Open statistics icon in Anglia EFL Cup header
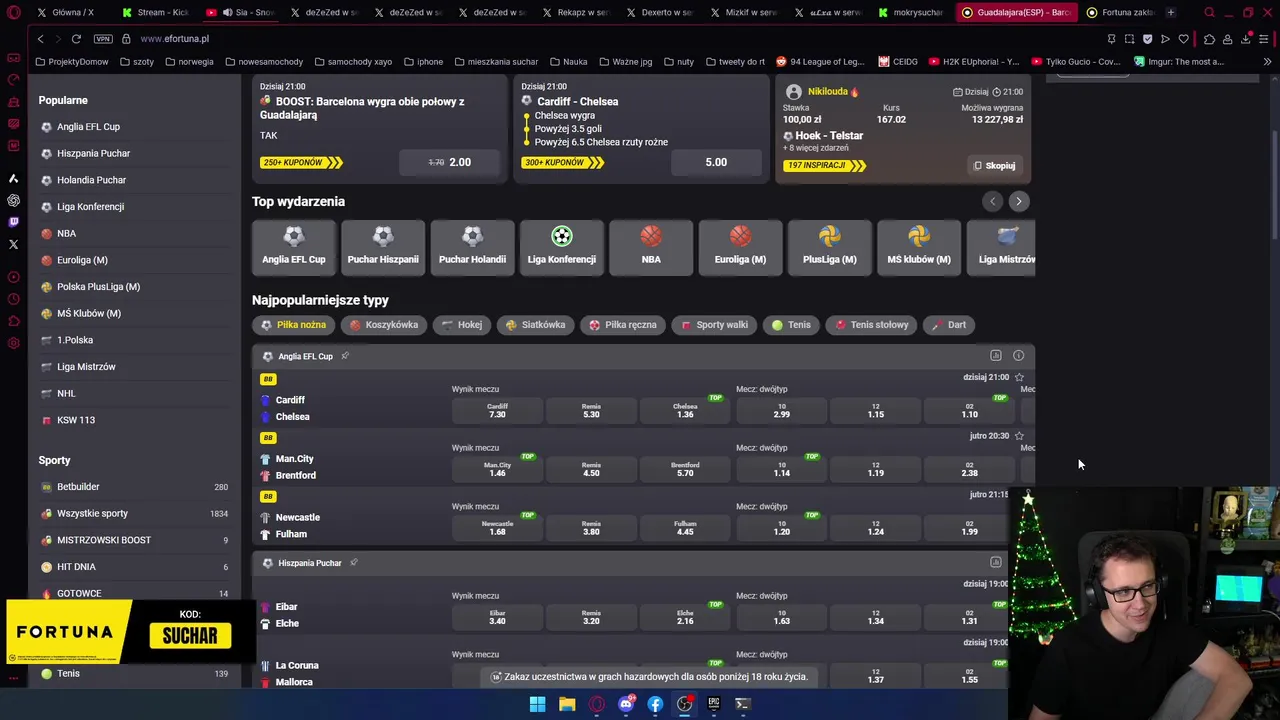The width and height of the screenshot is (1280, 720). 996,356
